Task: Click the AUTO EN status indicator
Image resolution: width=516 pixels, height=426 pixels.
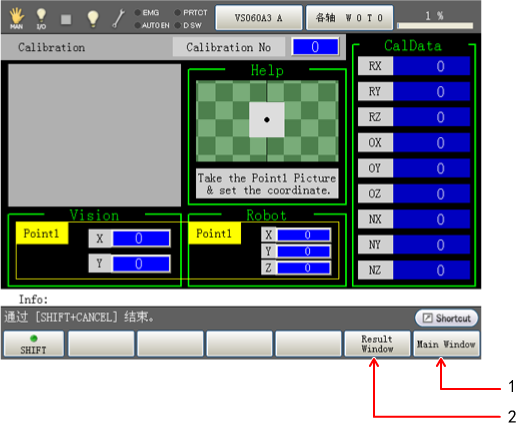Action: point(152,25)
